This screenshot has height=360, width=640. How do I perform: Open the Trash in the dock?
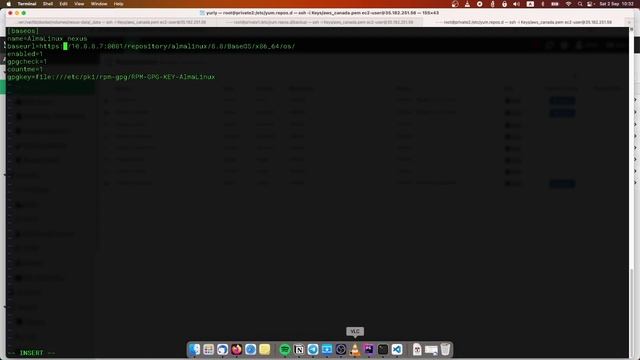(x=445, y=349)
